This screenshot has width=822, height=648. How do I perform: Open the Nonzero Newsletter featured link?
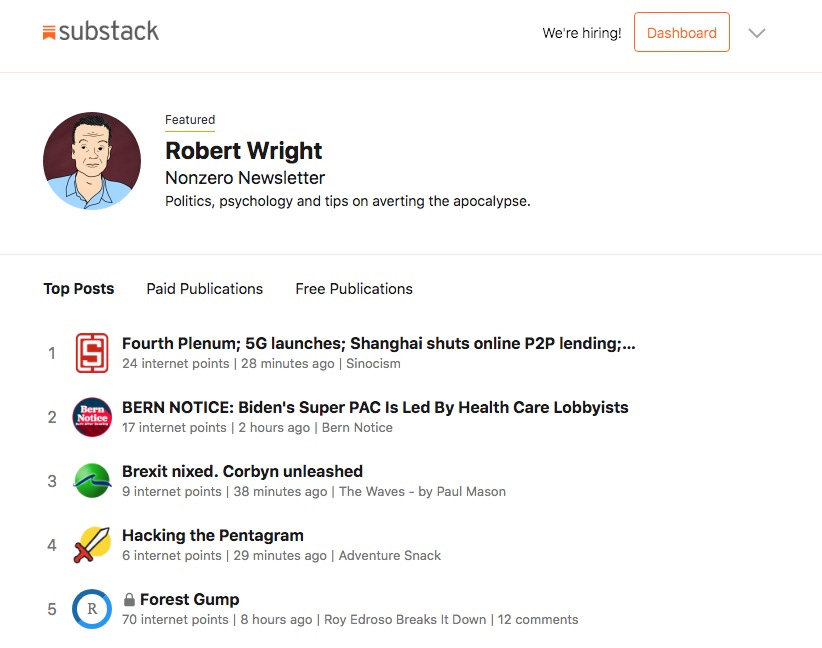point(245,178)
